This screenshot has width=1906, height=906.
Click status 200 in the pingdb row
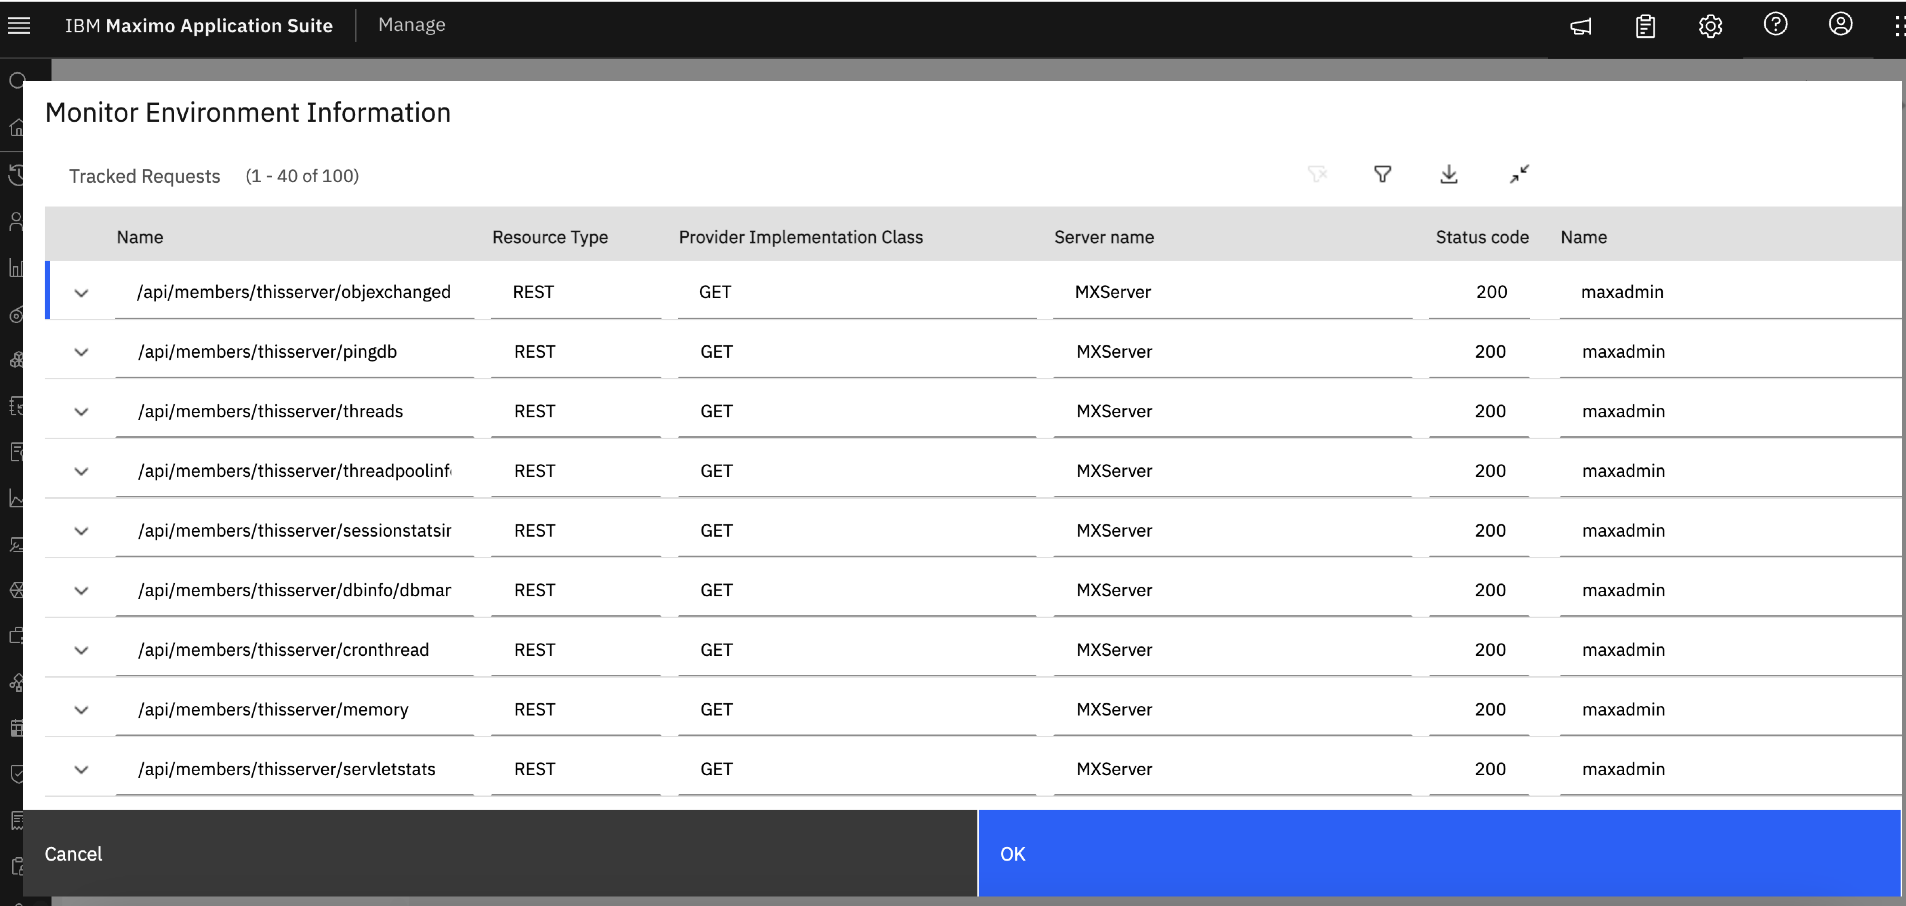click(x=1490, y=352)
